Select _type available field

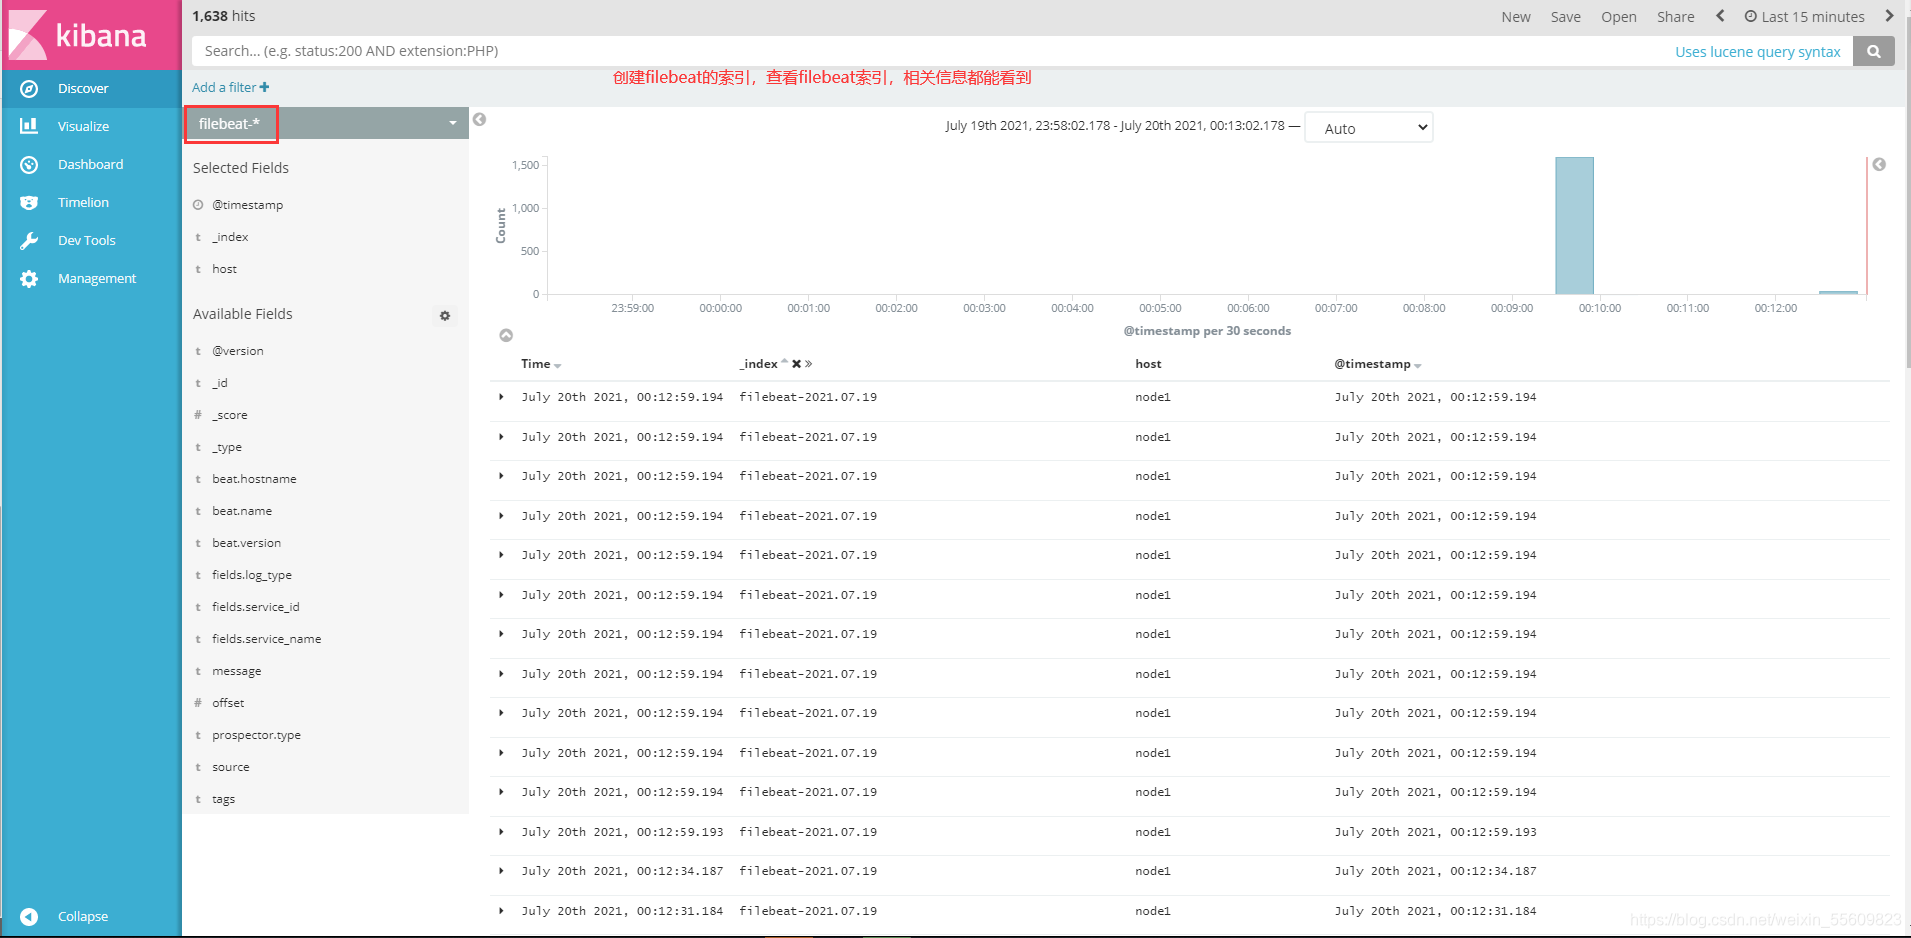pyautogui.click(x=227, y=447)
